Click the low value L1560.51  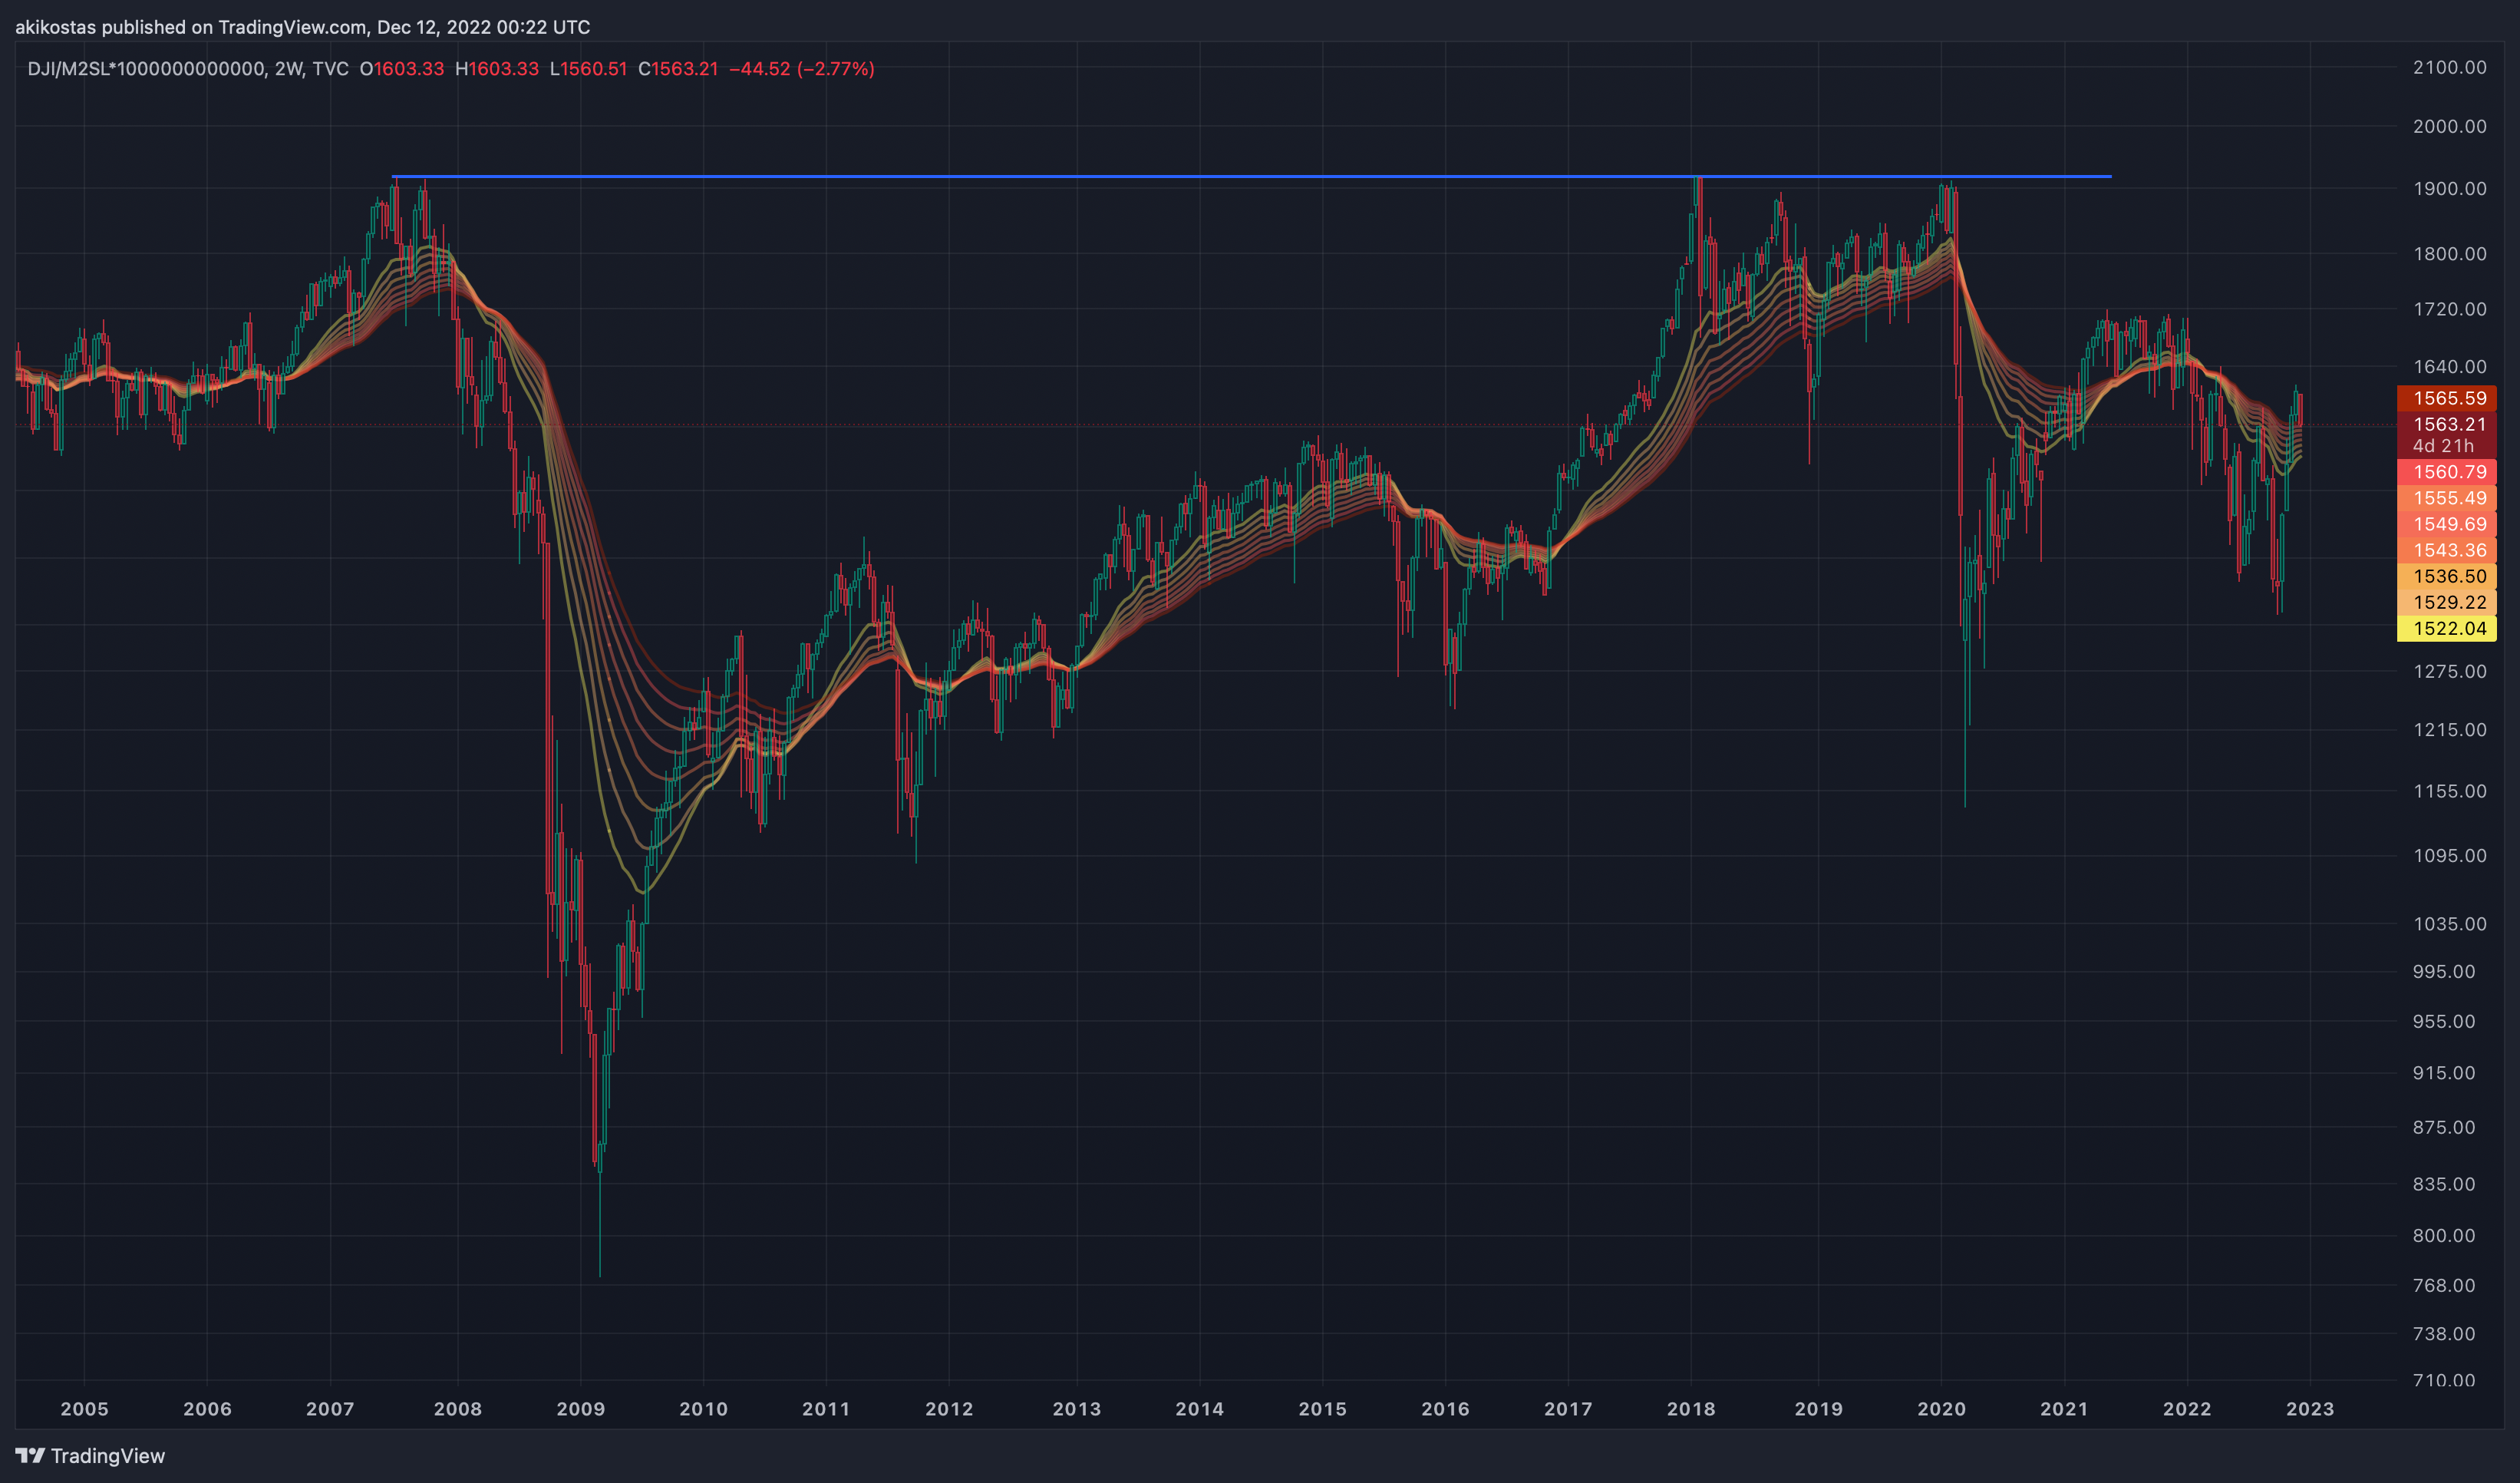pyautogui.click(x=589, y=69)
